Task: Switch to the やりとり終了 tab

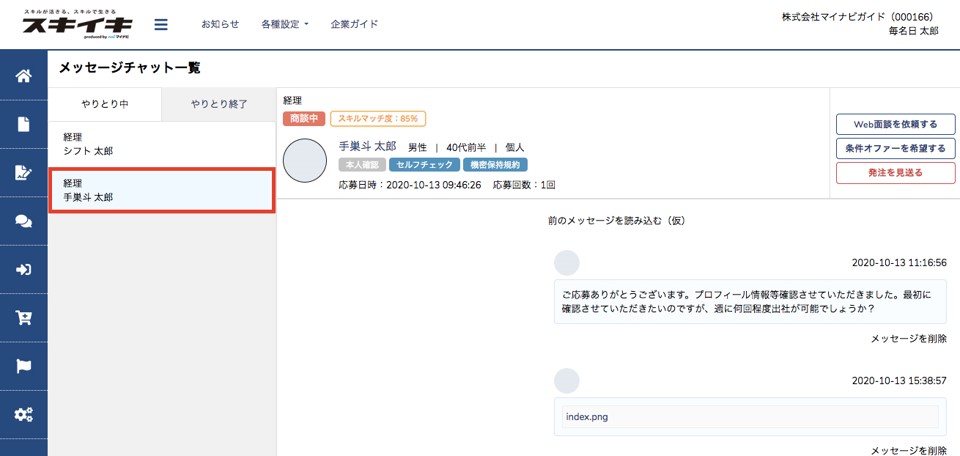Action: [219, 103]
